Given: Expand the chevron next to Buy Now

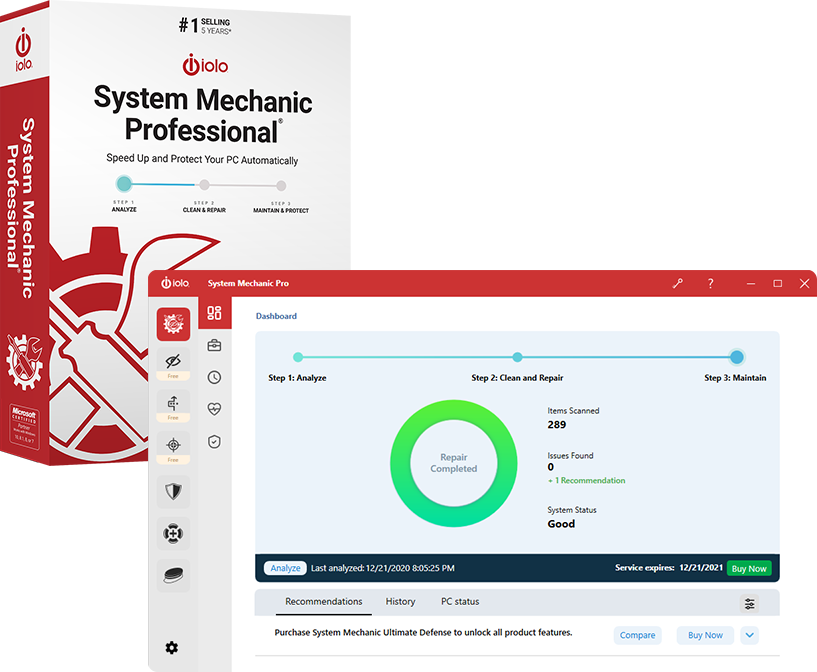Looking at the screenshot, I should [749, 635].
